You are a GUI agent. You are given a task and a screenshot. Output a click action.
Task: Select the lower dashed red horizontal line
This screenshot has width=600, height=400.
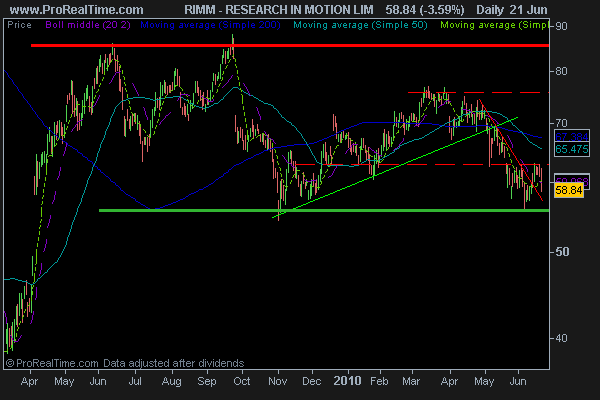pyautogui.click(x=422, y=165)
